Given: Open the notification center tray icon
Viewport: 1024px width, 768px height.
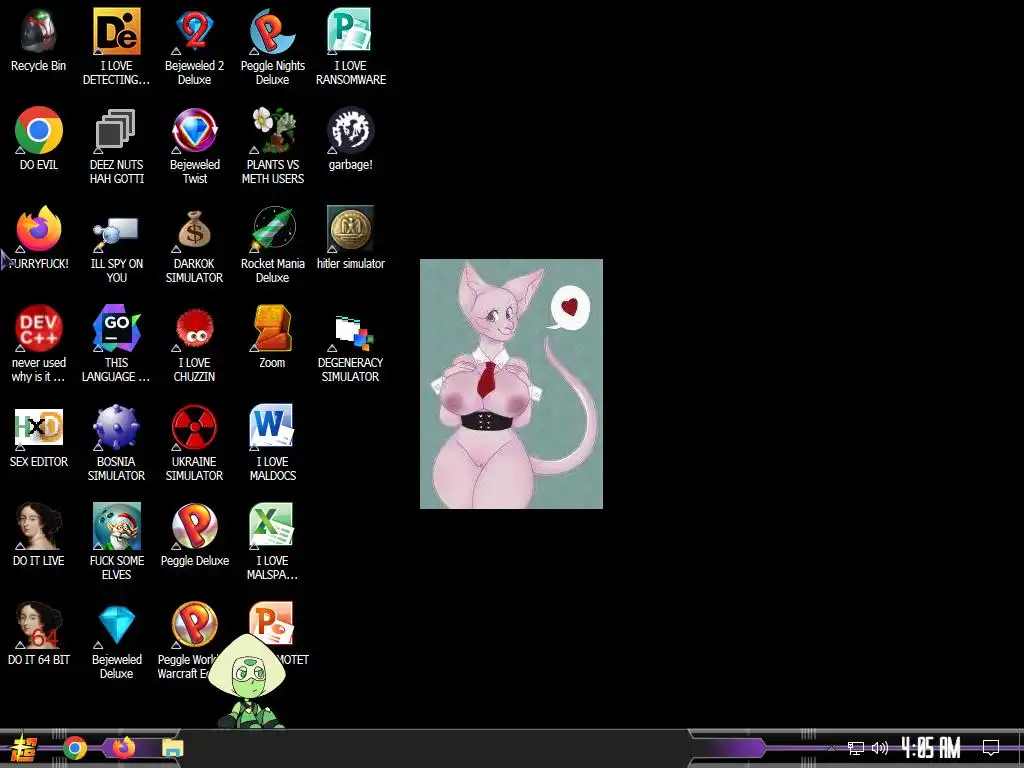Looking at the screenshot, I should point(991,748).
